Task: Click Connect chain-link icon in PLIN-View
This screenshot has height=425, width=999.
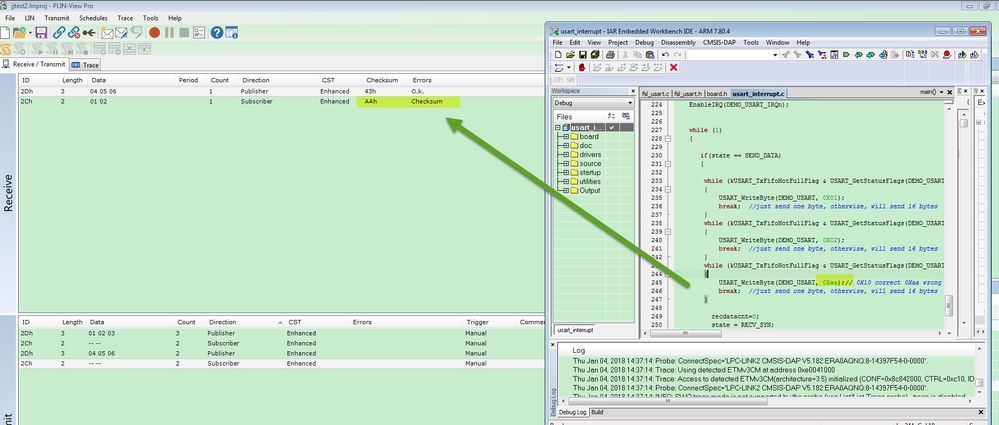Action: click(x=59, y=32)
